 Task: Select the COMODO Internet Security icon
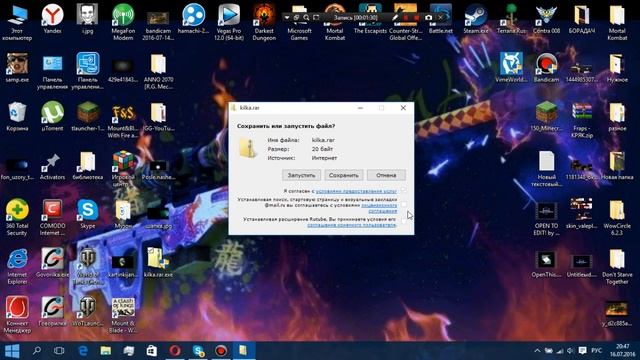tap(52, 218)
